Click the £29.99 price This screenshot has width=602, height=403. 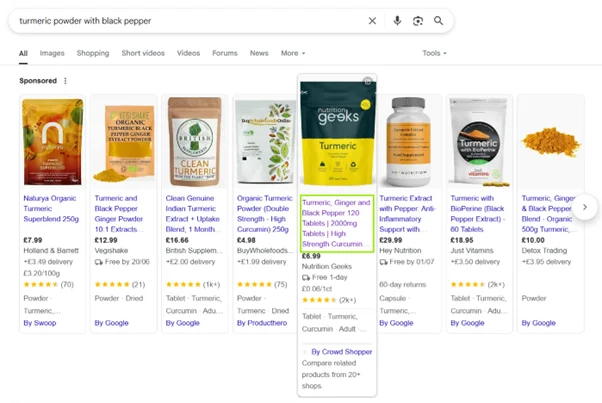tap(391, 240)
